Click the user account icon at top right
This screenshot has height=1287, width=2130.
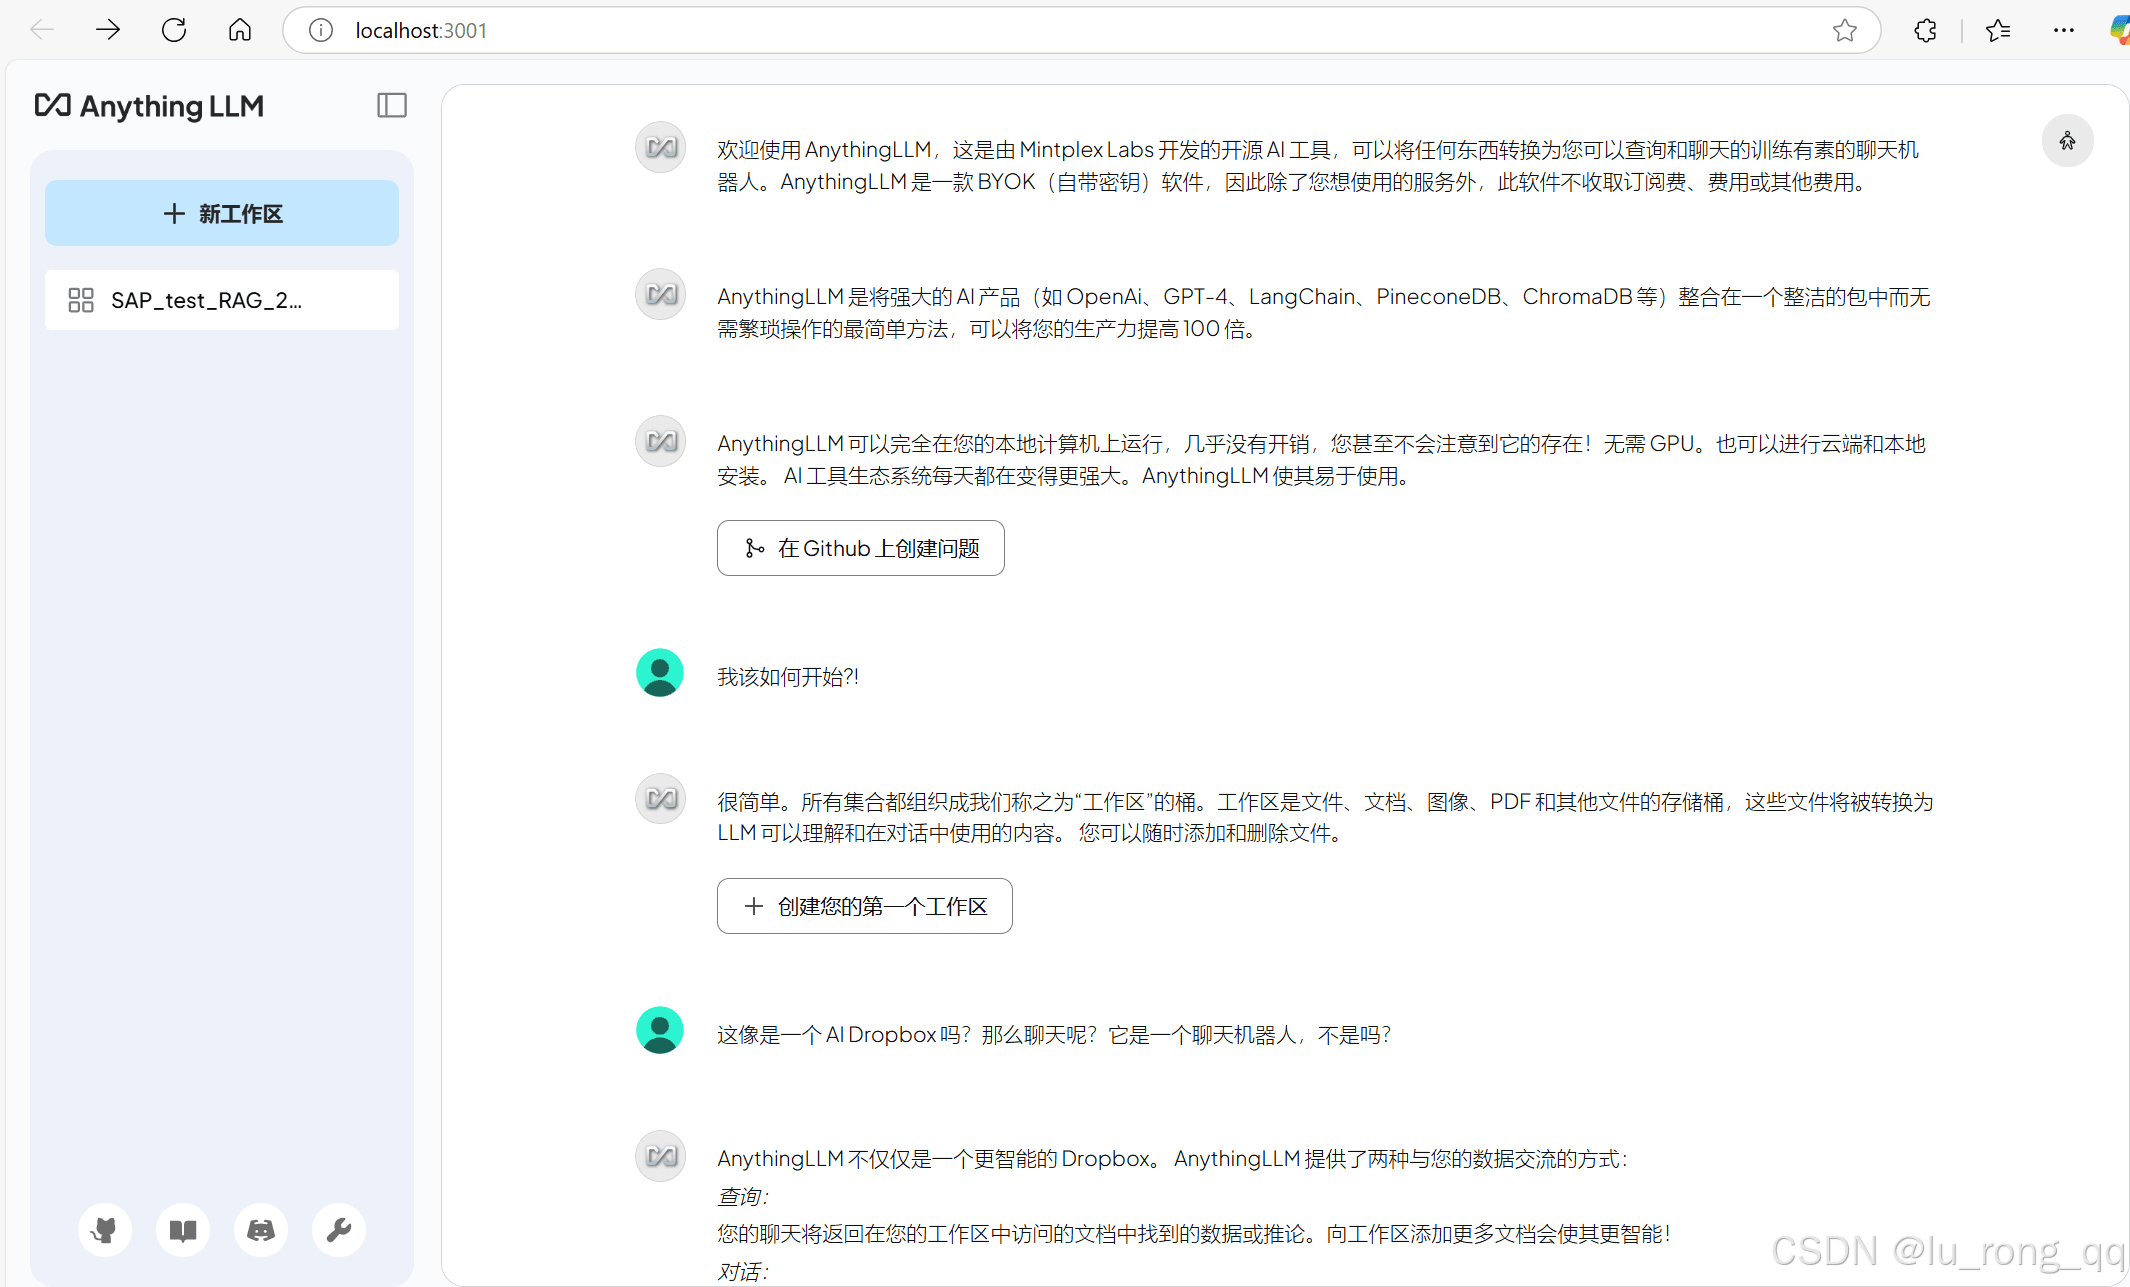2067,141
